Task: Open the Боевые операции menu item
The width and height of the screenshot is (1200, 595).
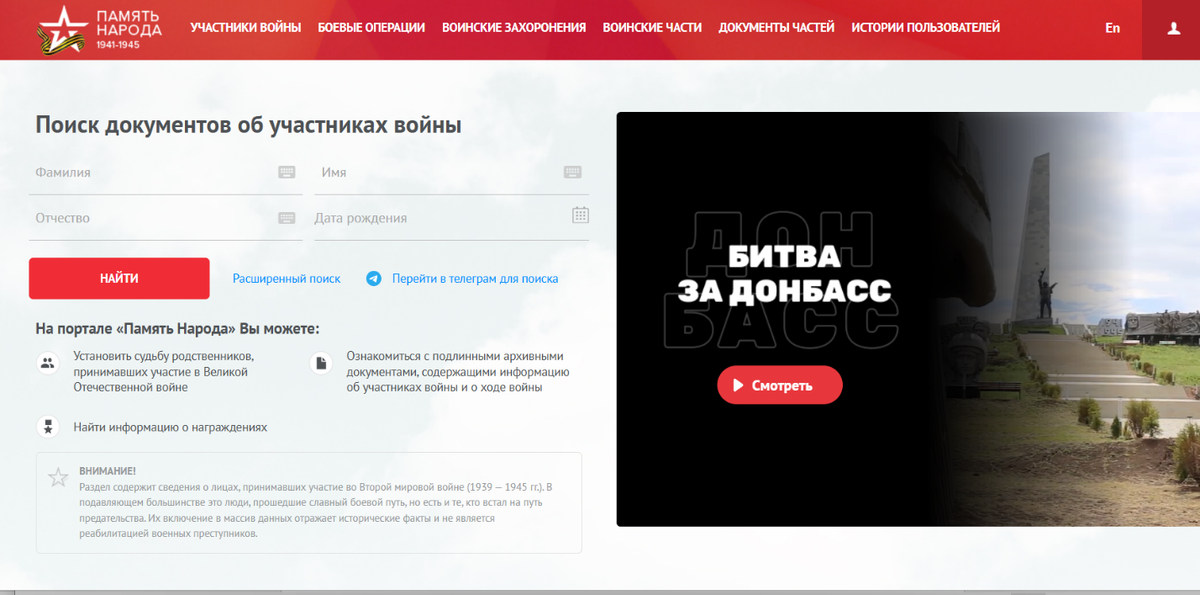Action: tap(371, 28)
